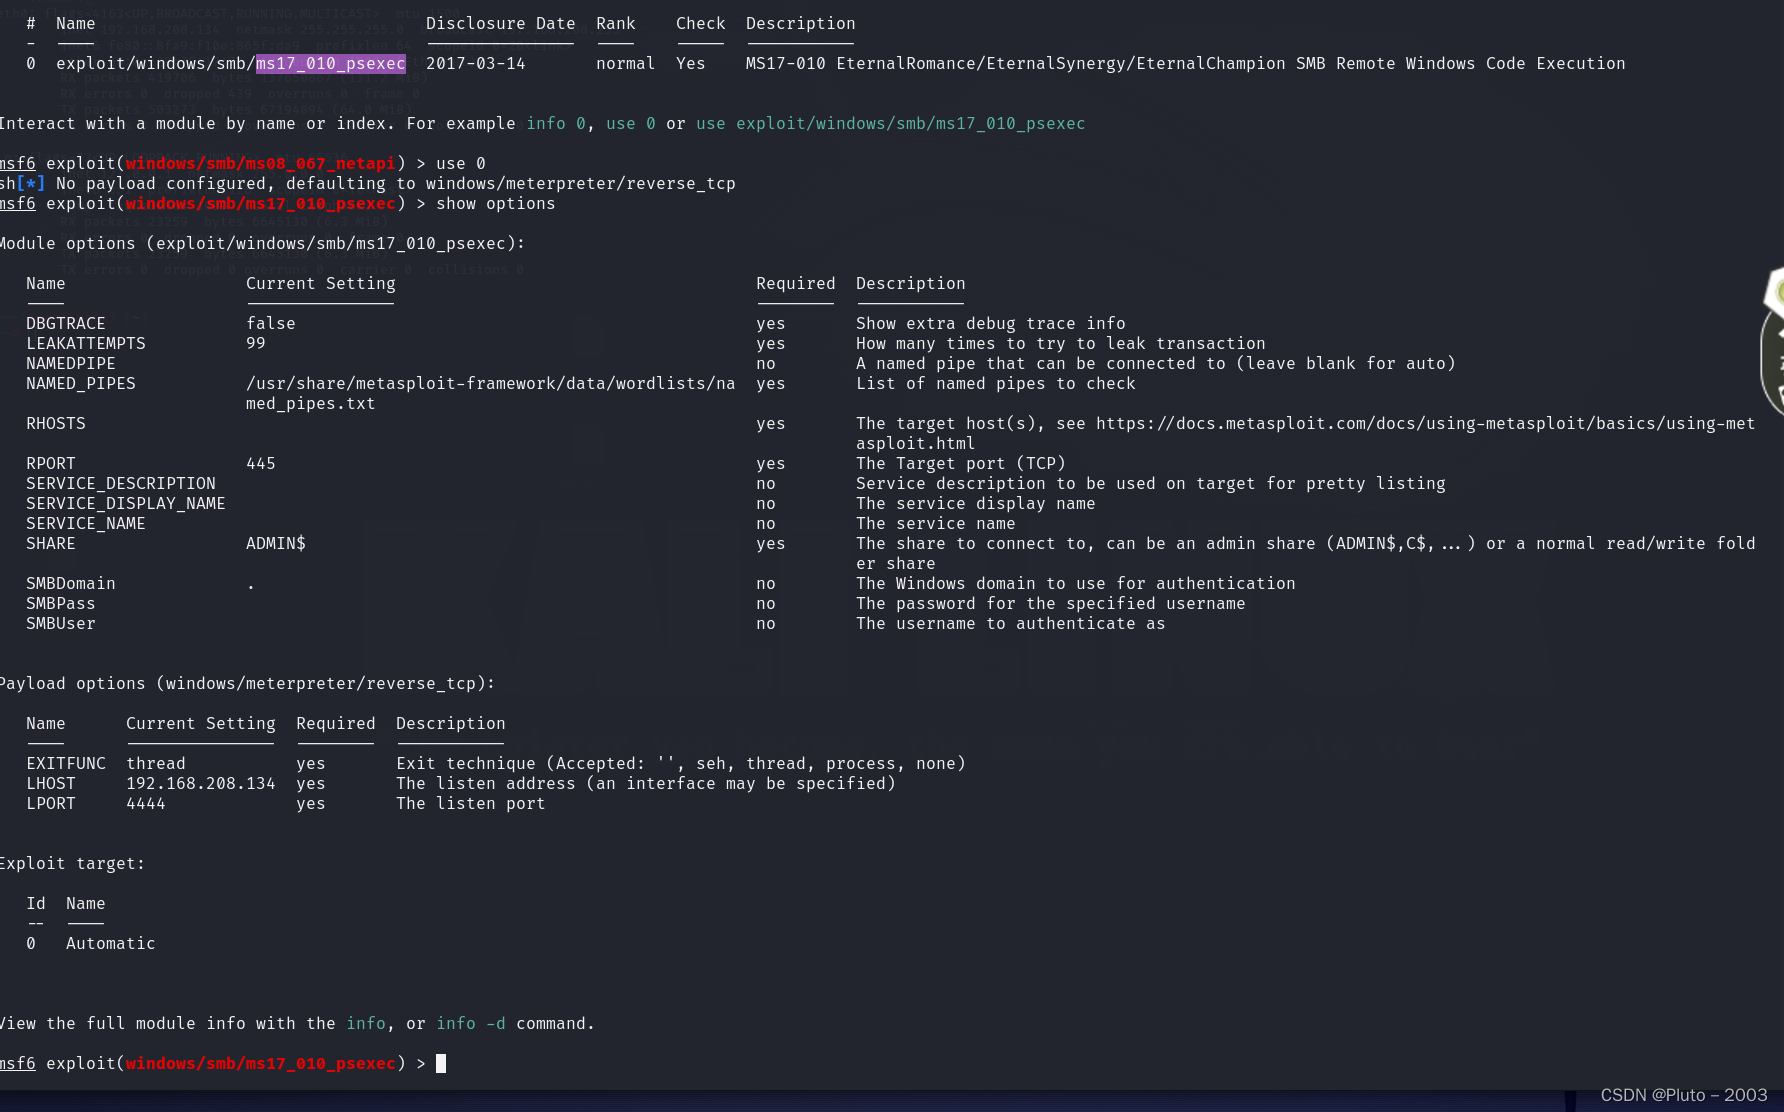Click the false value for DBGTRACE

[271, 324]
